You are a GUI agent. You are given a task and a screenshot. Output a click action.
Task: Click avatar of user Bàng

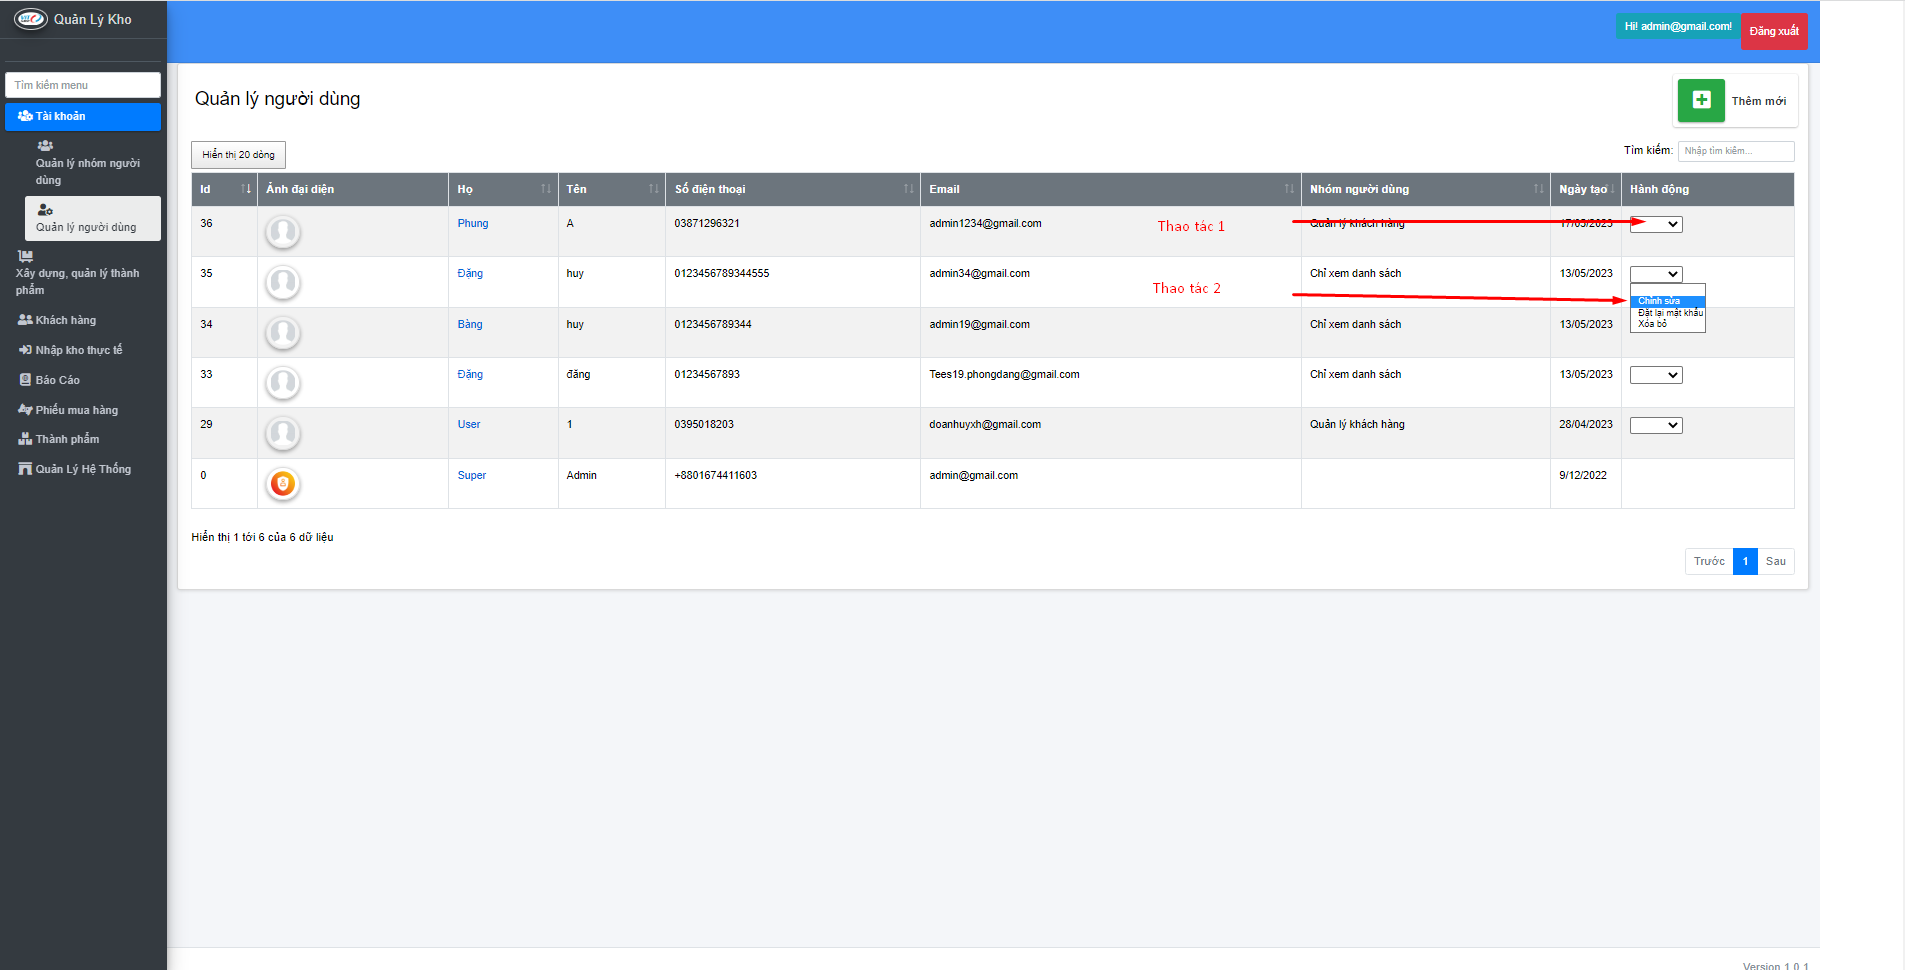point(283,332)
